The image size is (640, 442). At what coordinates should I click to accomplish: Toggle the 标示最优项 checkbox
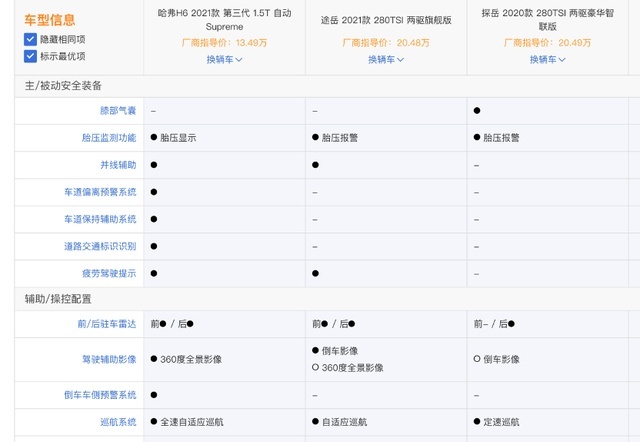31,56
